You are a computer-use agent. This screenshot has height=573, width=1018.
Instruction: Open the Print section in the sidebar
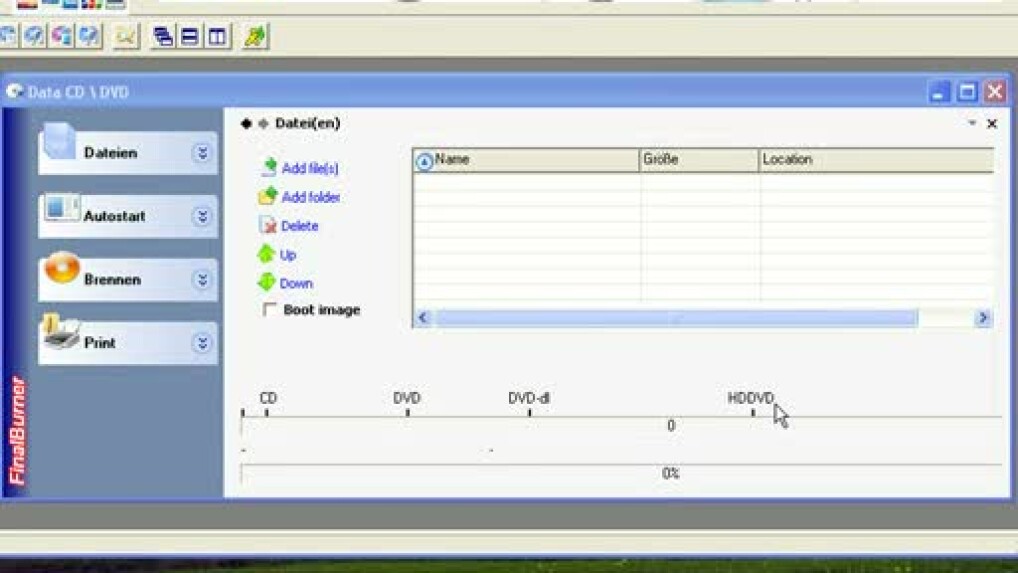coord(100,343)
